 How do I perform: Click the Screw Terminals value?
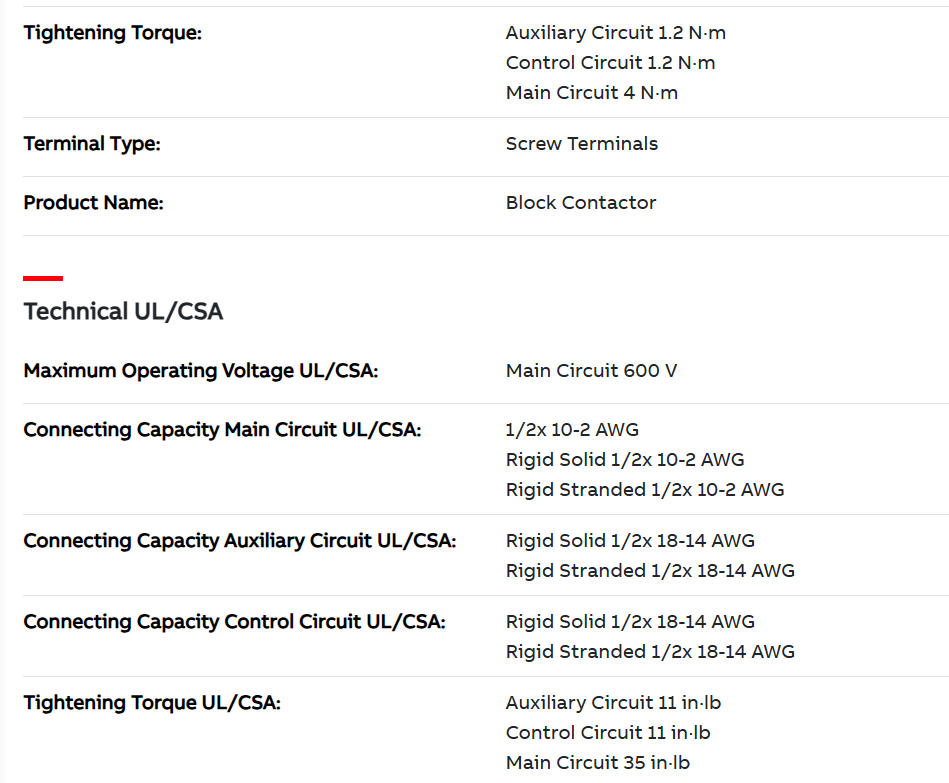click(x=582, y=144)
